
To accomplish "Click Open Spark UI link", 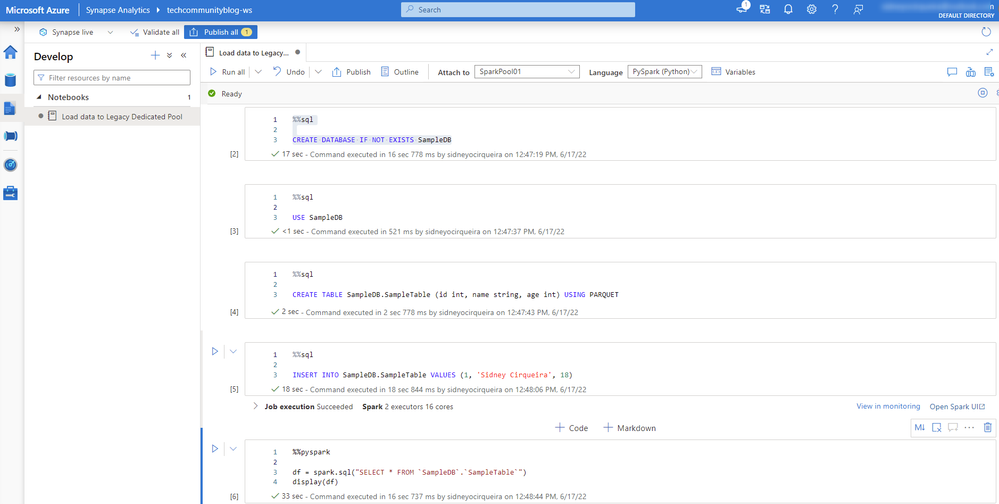I will click(x=957, y=407).
